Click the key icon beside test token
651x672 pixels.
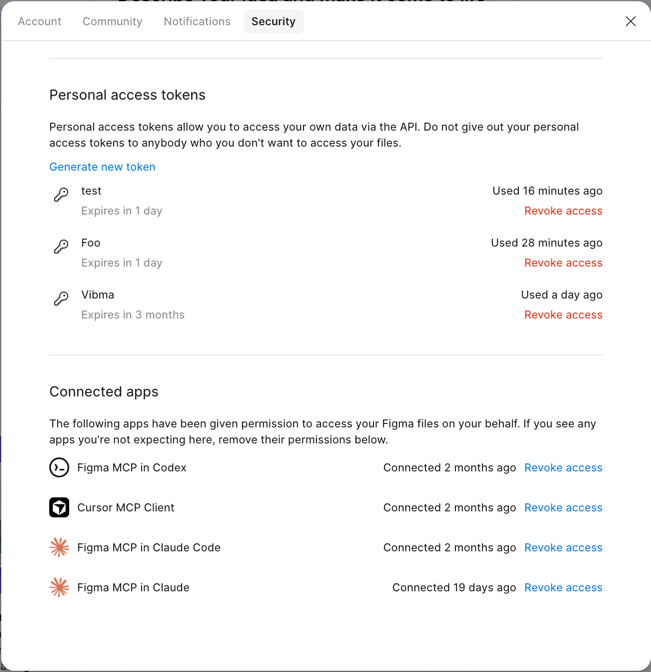tap(61, 194)
